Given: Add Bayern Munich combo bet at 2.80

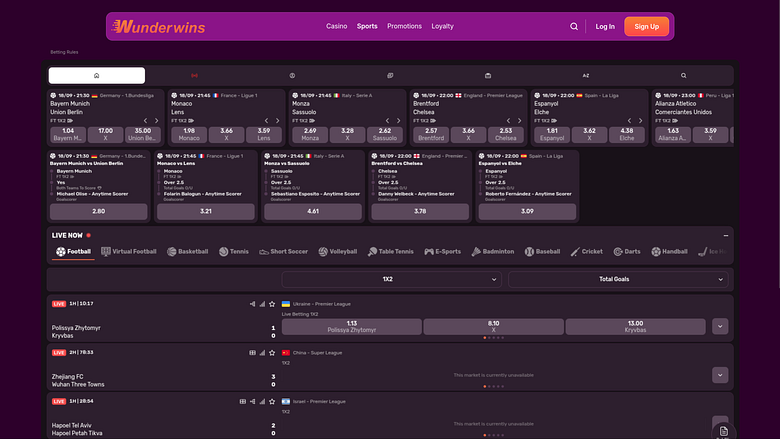Looking at the screenshot, I should pyautogui.click(x=98, y=211).
